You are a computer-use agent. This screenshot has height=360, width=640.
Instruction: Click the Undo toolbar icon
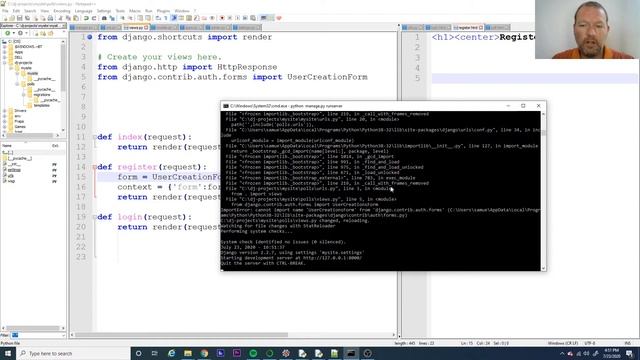[86, 18]
